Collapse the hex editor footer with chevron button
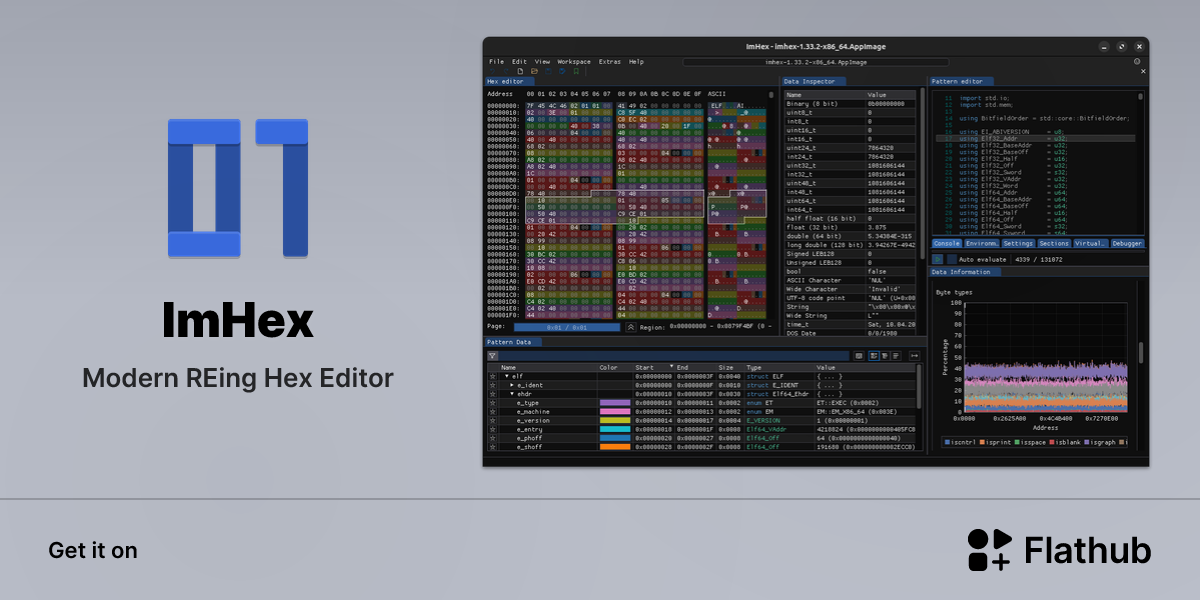The image size is (1200, 600). (x=631, y=326)
